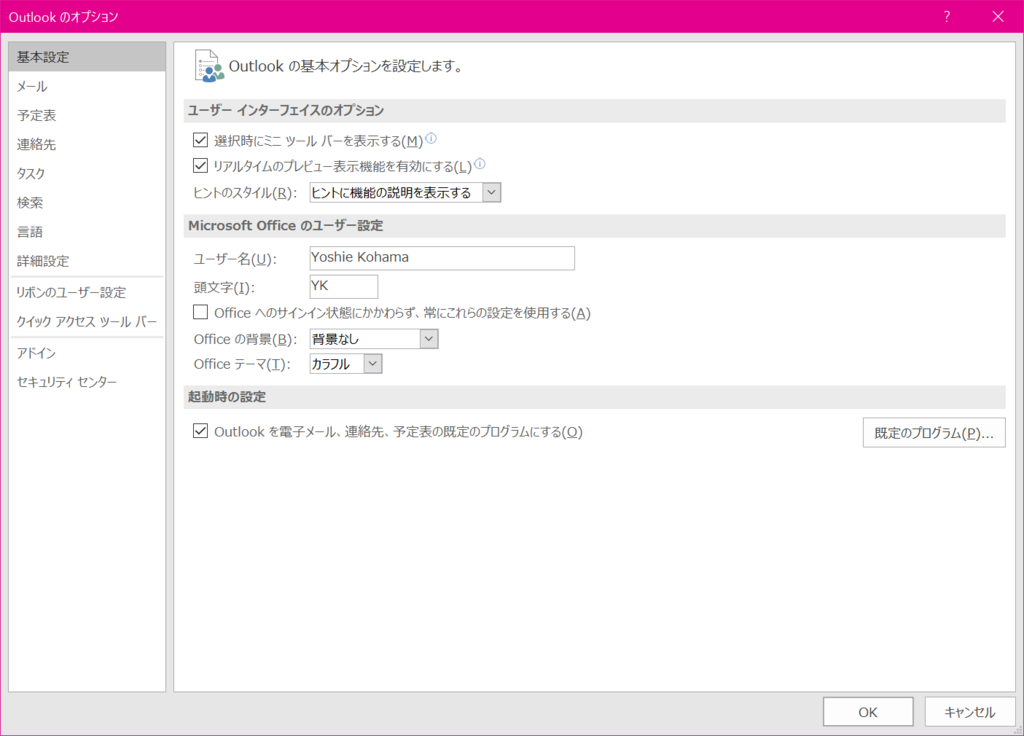Screen dimensions: 1024x736
Task: Click the help question mark icon
Action: coord(947,16)
